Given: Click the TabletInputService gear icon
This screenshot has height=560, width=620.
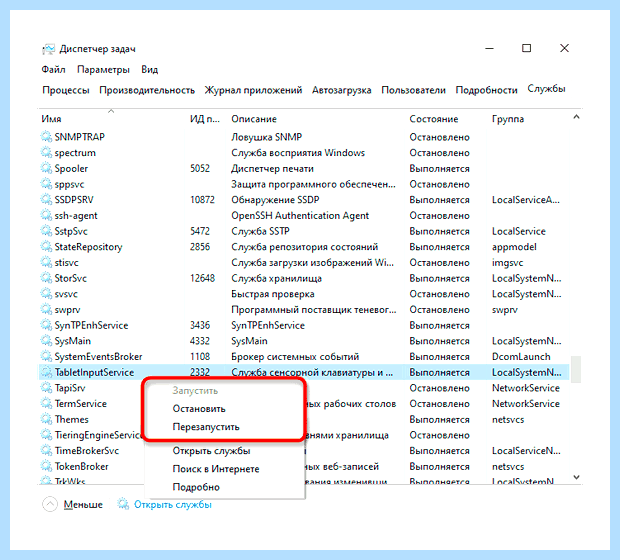Looking at the screenshot, I should point(46,372).
